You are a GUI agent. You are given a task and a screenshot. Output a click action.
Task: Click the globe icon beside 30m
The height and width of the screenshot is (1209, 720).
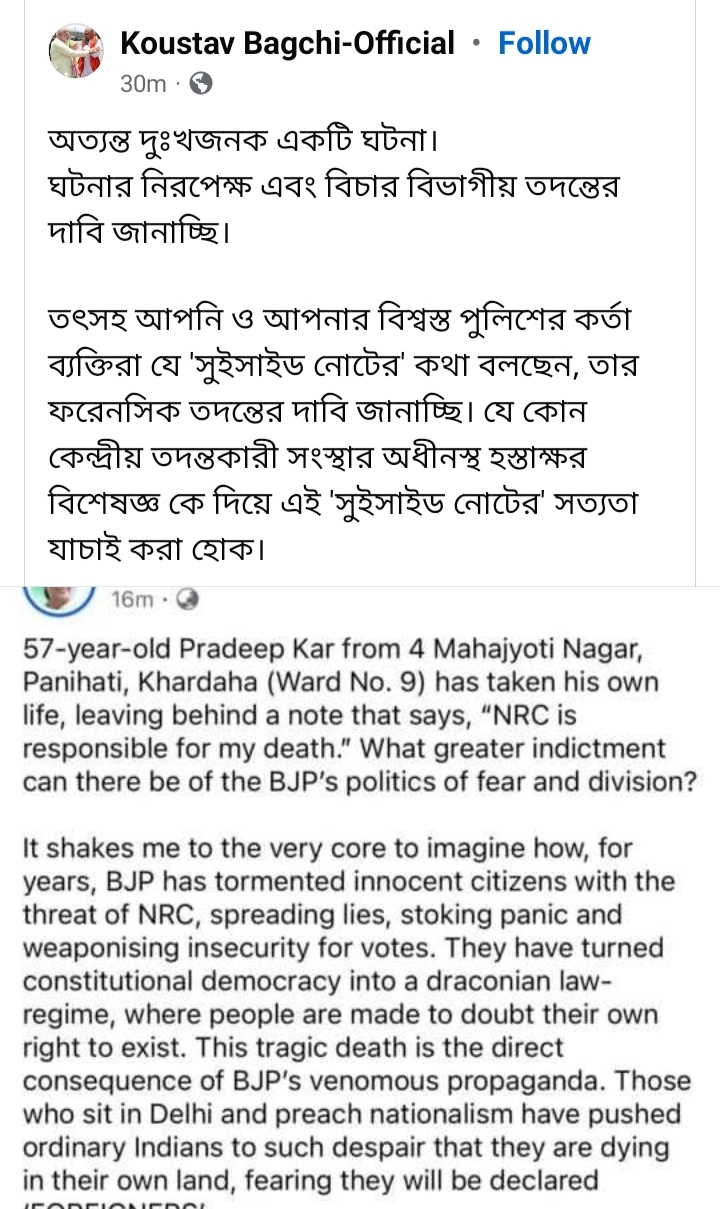click(x=201, y=84)
